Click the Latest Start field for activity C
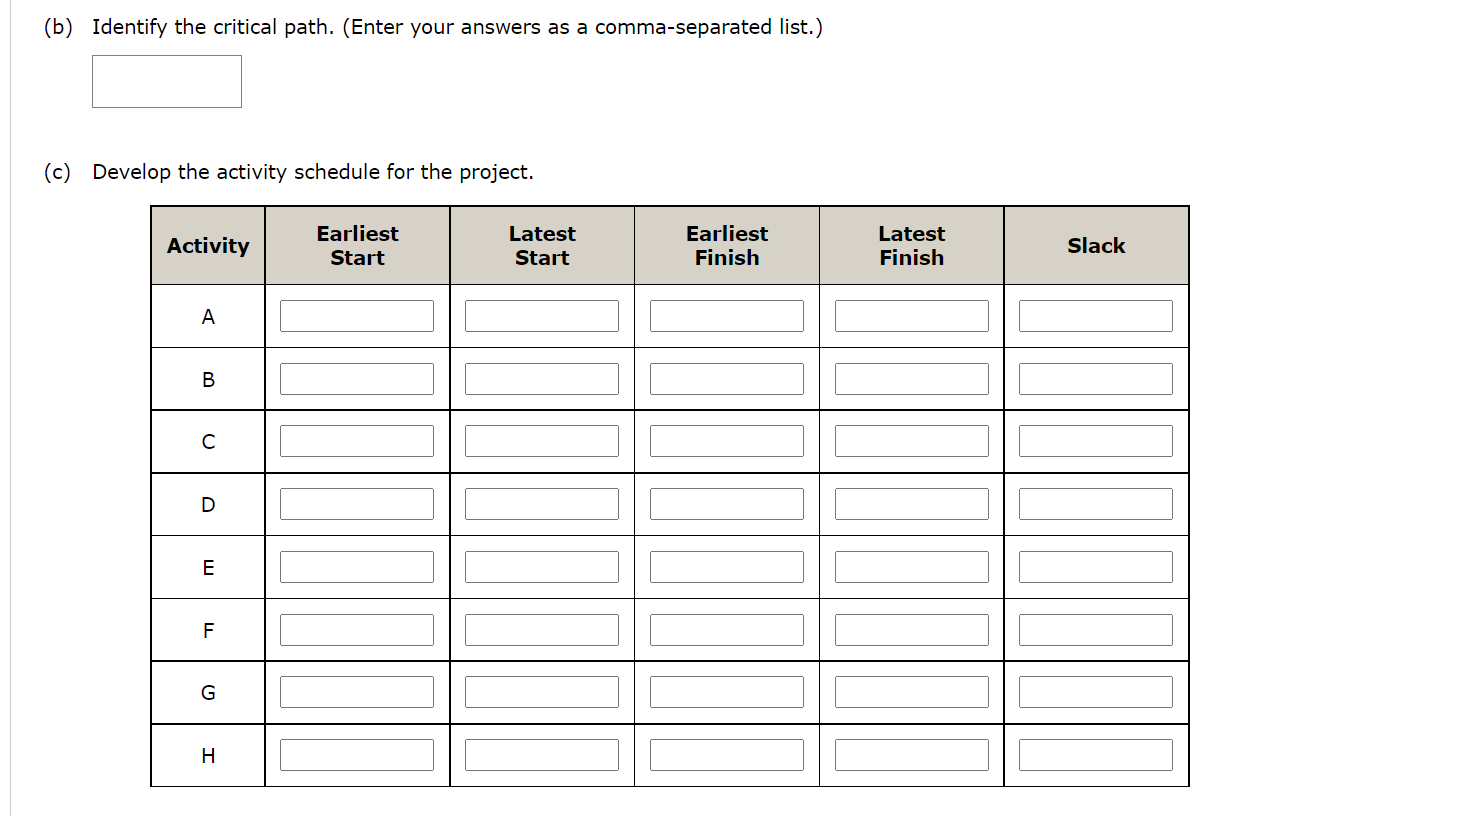This screenshot has width=1459, height=816. tap(541, 440)
